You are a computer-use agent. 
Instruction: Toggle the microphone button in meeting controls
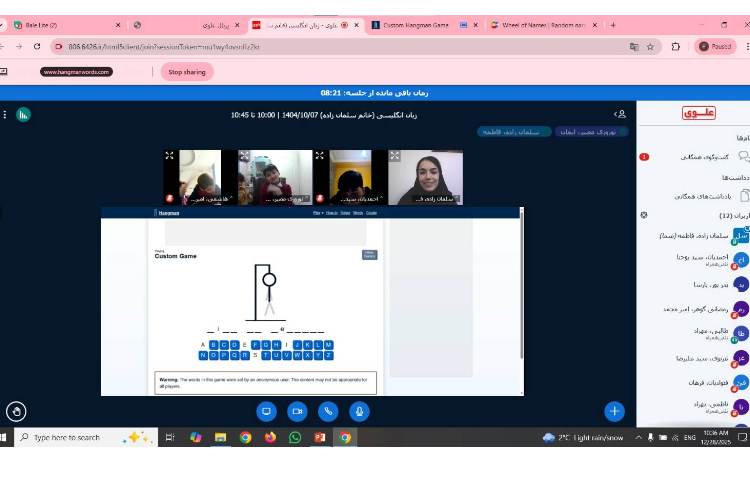[x=359, y=411]
